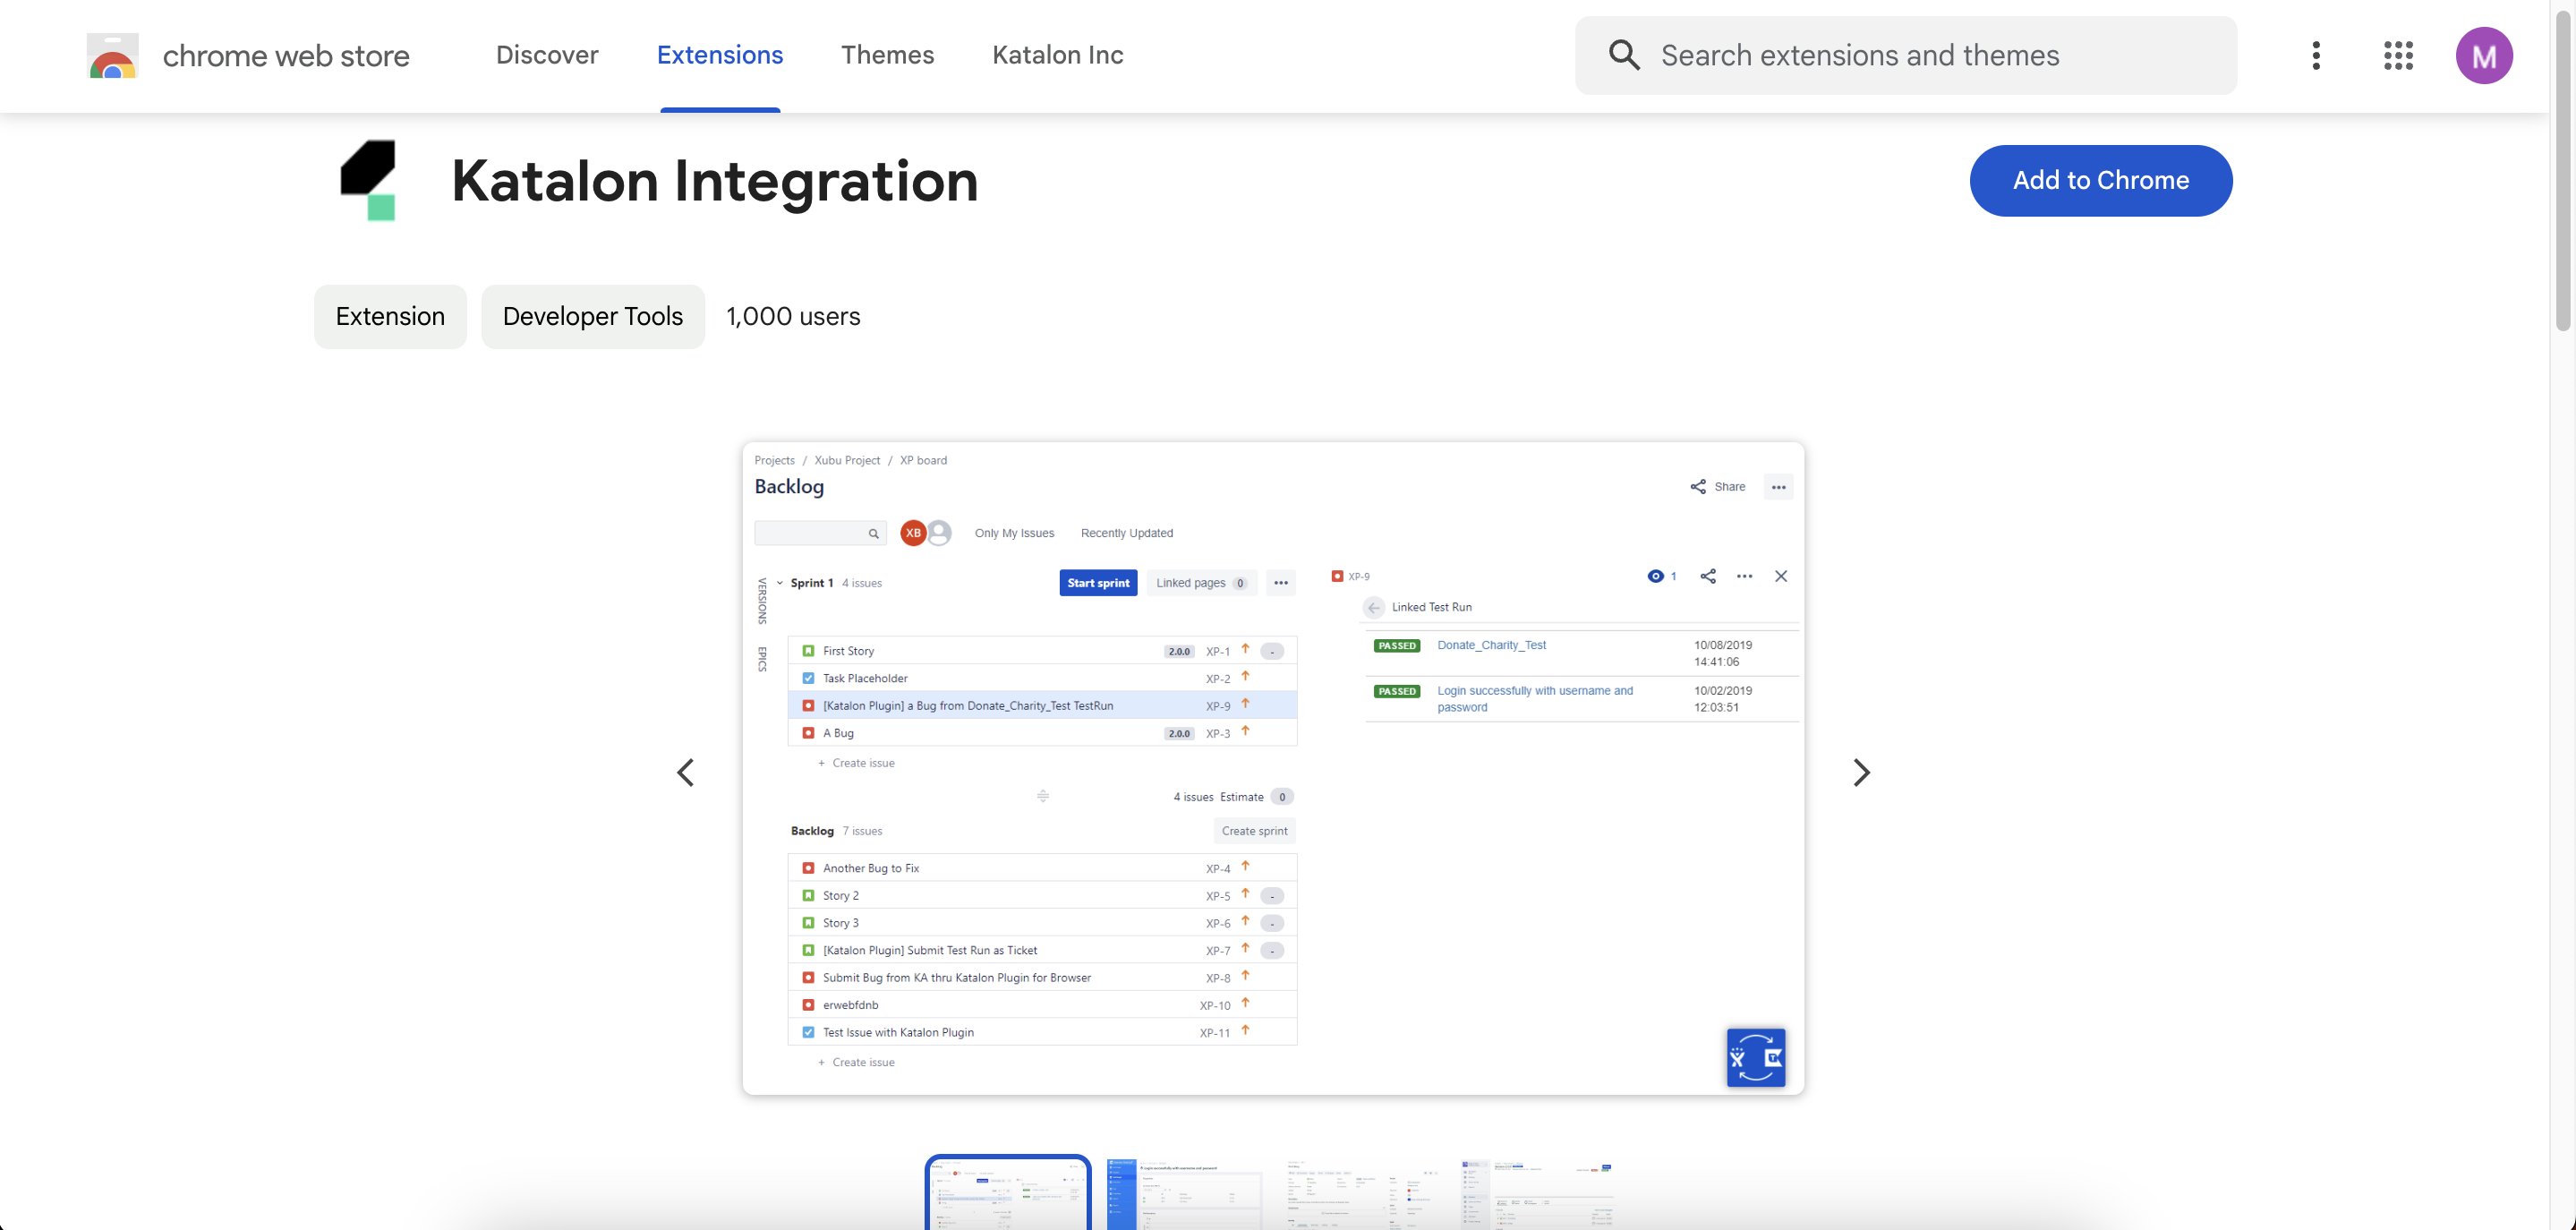
Task: Open the Developer Tools category chip
Action: 592,316
